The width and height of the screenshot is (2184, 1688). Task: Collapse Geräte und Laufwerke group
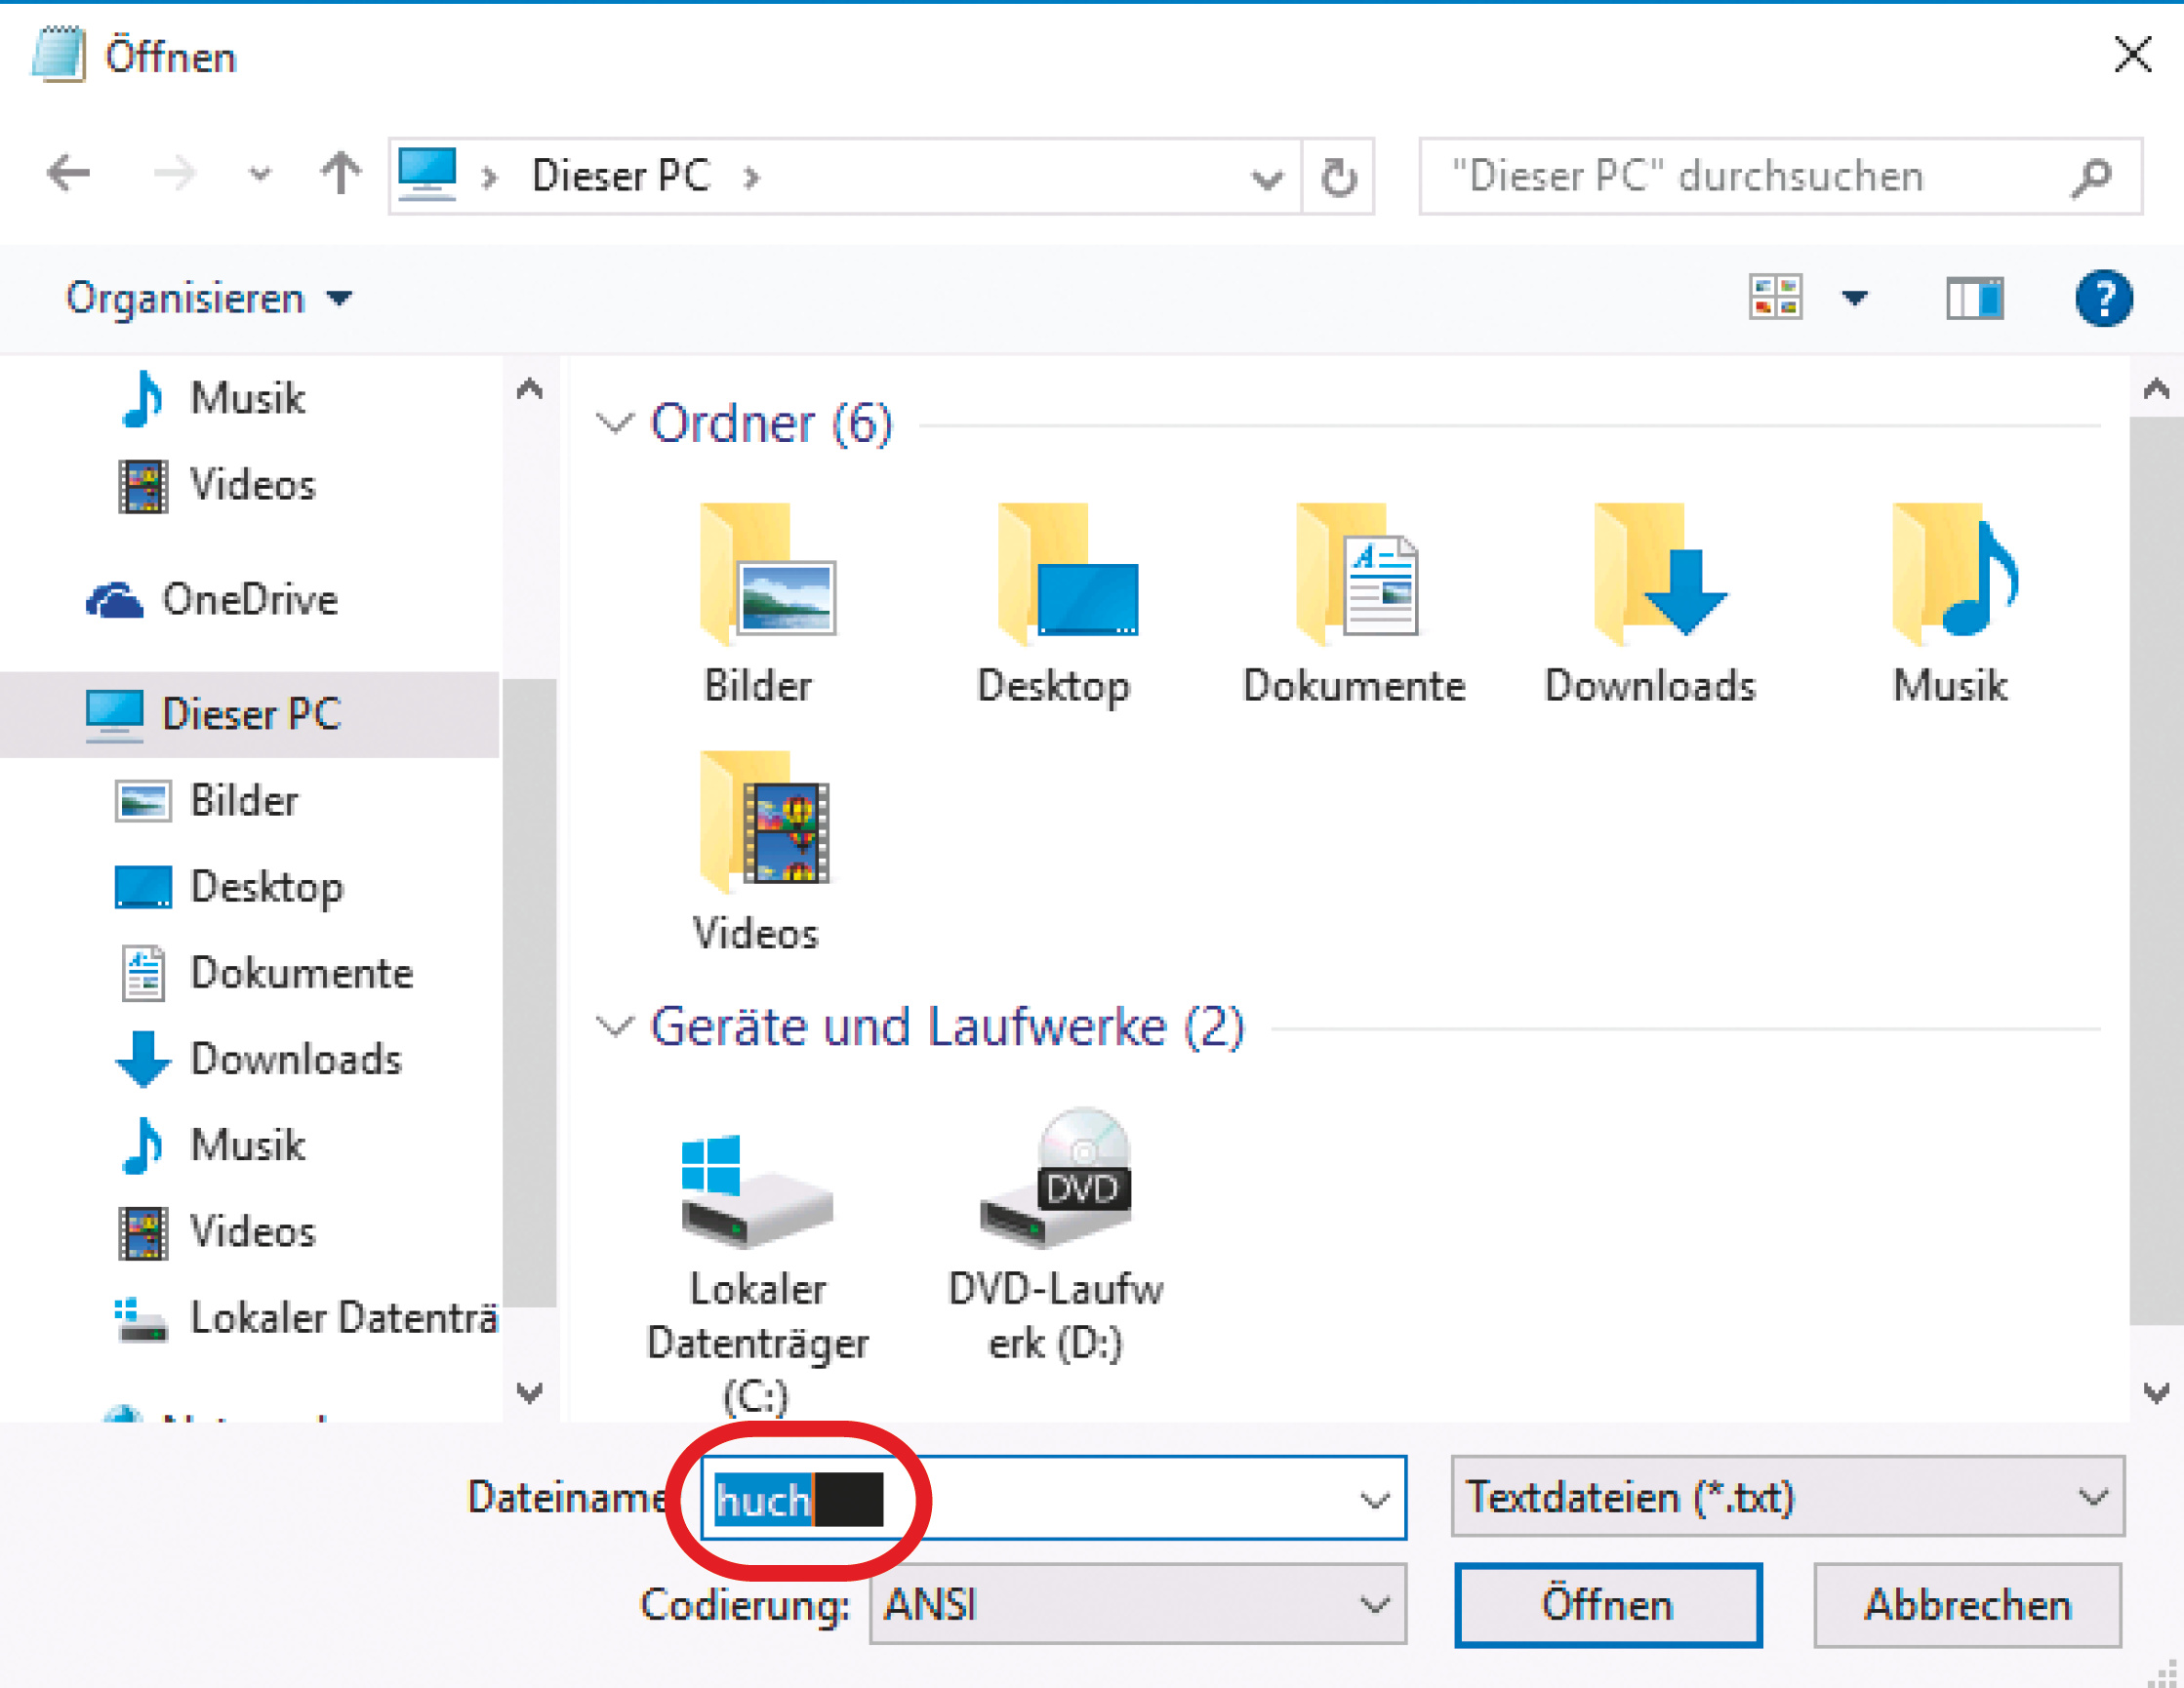pyautogui.click(x=614, y=1027)
